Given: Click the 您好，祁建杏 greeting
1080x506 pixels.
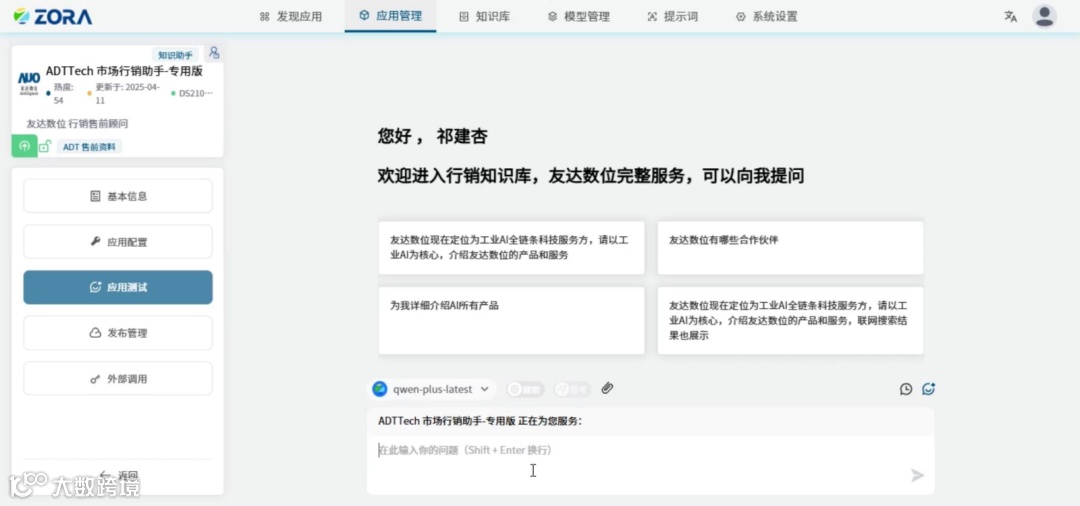Looking at the screenshot, I should [433, 136].
